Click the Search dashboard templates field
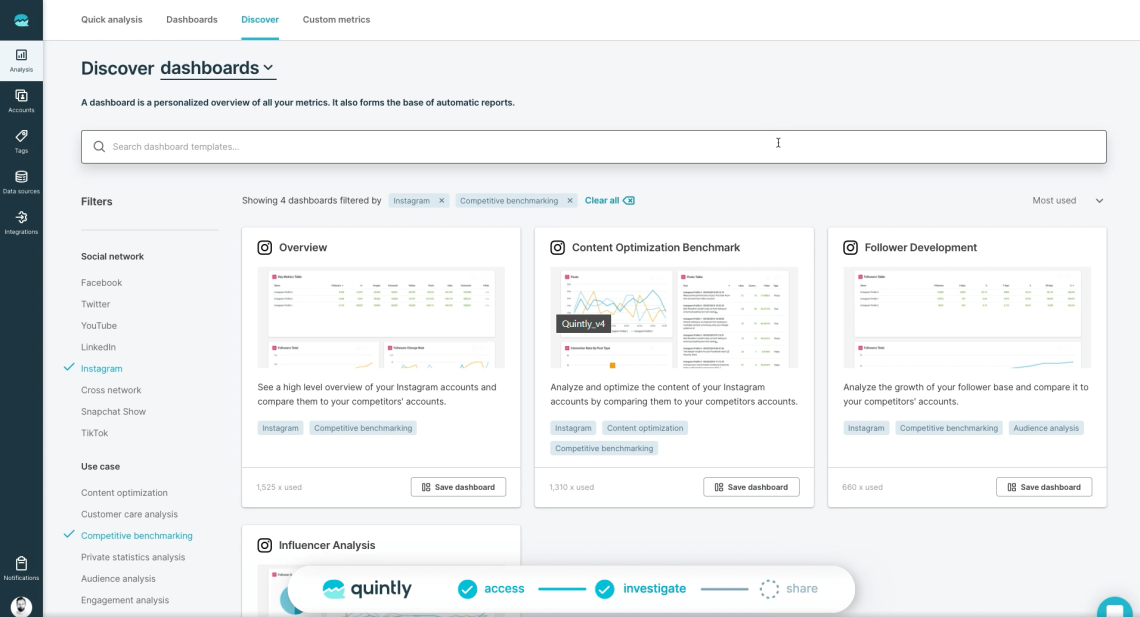This screenshot has height=617, width=1140. [x=593, y=147]
